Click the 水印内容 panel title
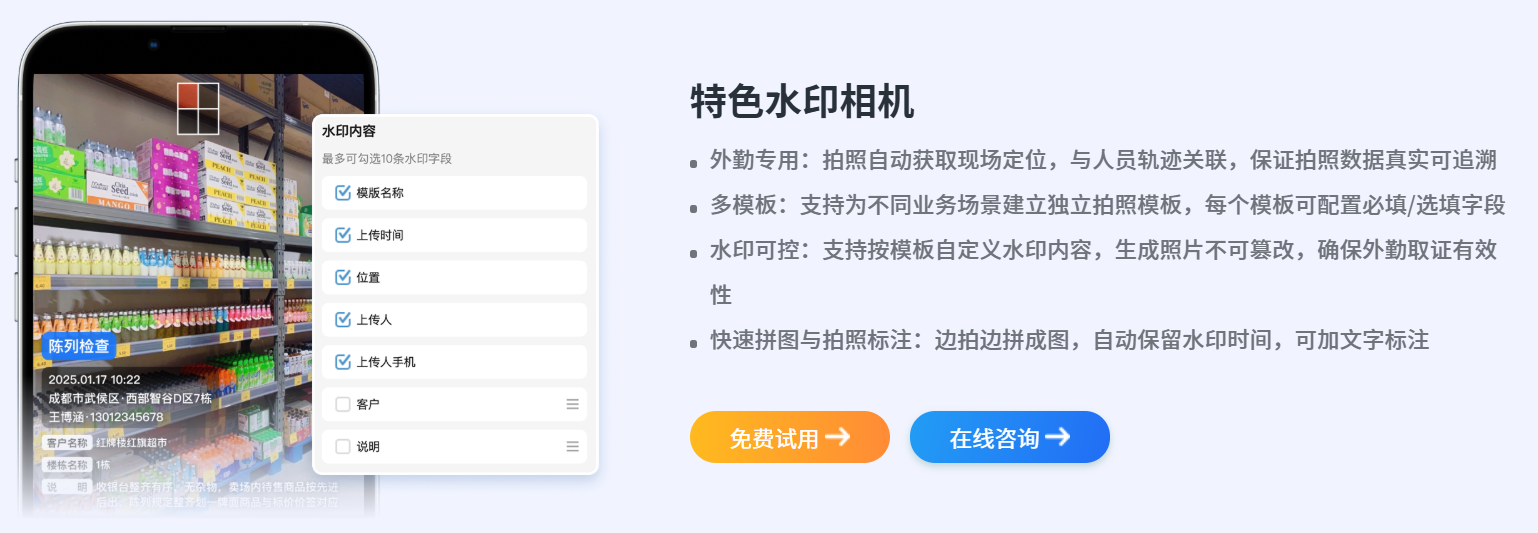Viewport: 1538px width, 533px height. click(x=349, y=131)
